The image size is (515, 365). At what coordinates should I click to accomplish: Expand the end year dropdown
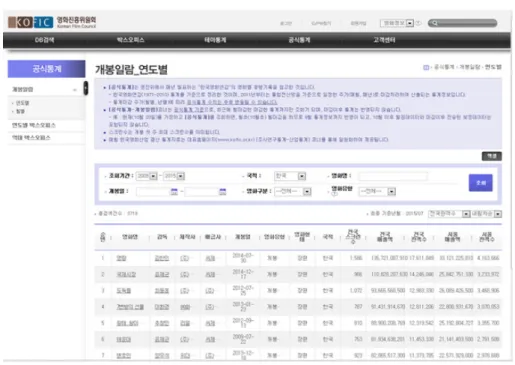coord(181,176)
